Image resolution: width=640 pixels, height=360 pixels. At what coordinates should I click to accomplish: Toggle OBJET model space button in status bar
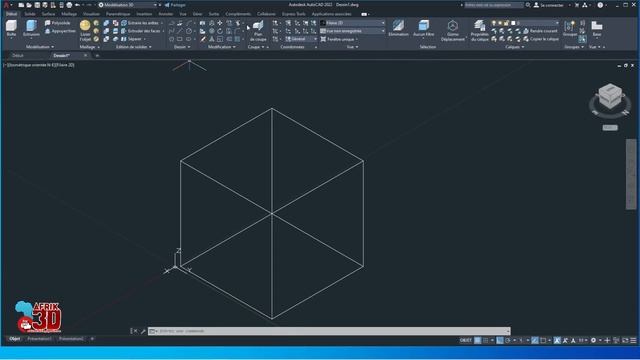(465, 340)
